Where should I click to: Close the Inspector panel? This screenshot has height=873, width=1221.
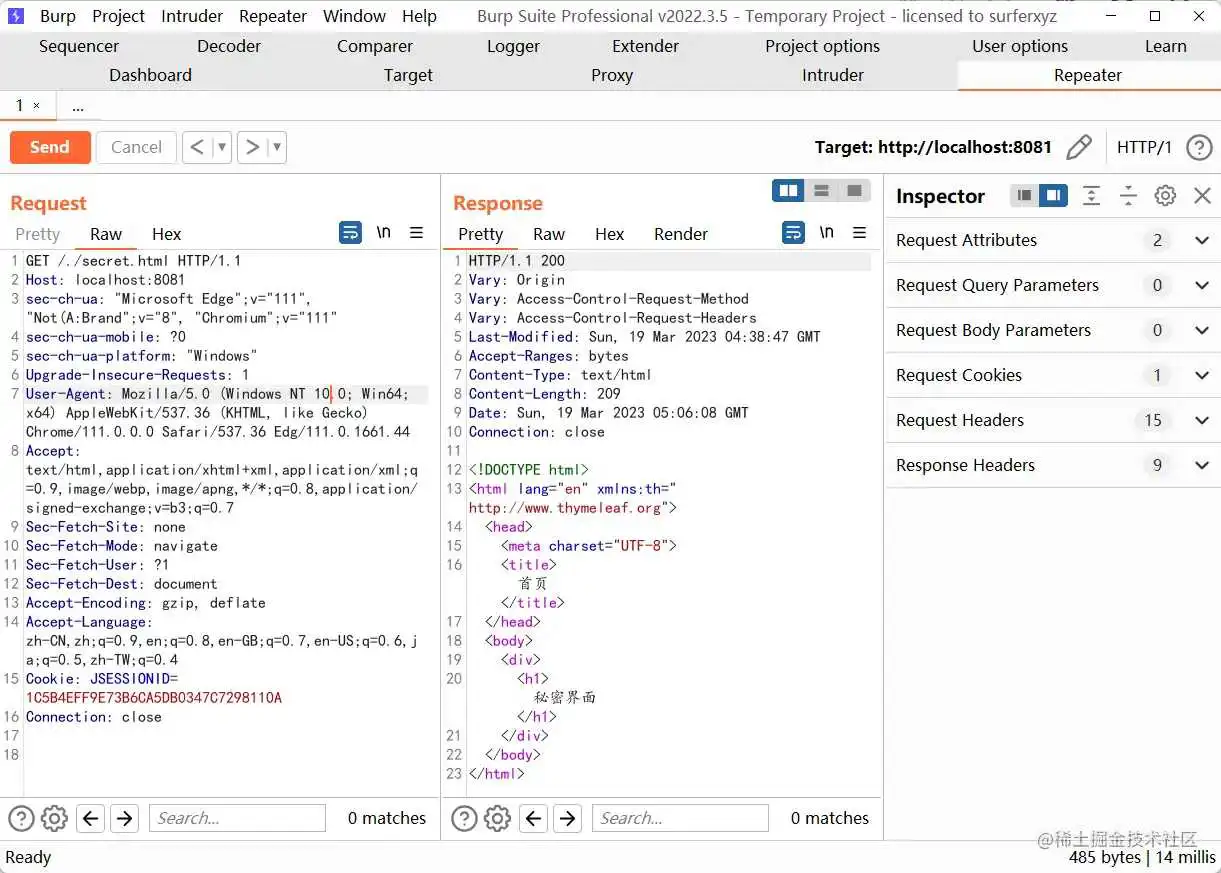[1203, 196]
